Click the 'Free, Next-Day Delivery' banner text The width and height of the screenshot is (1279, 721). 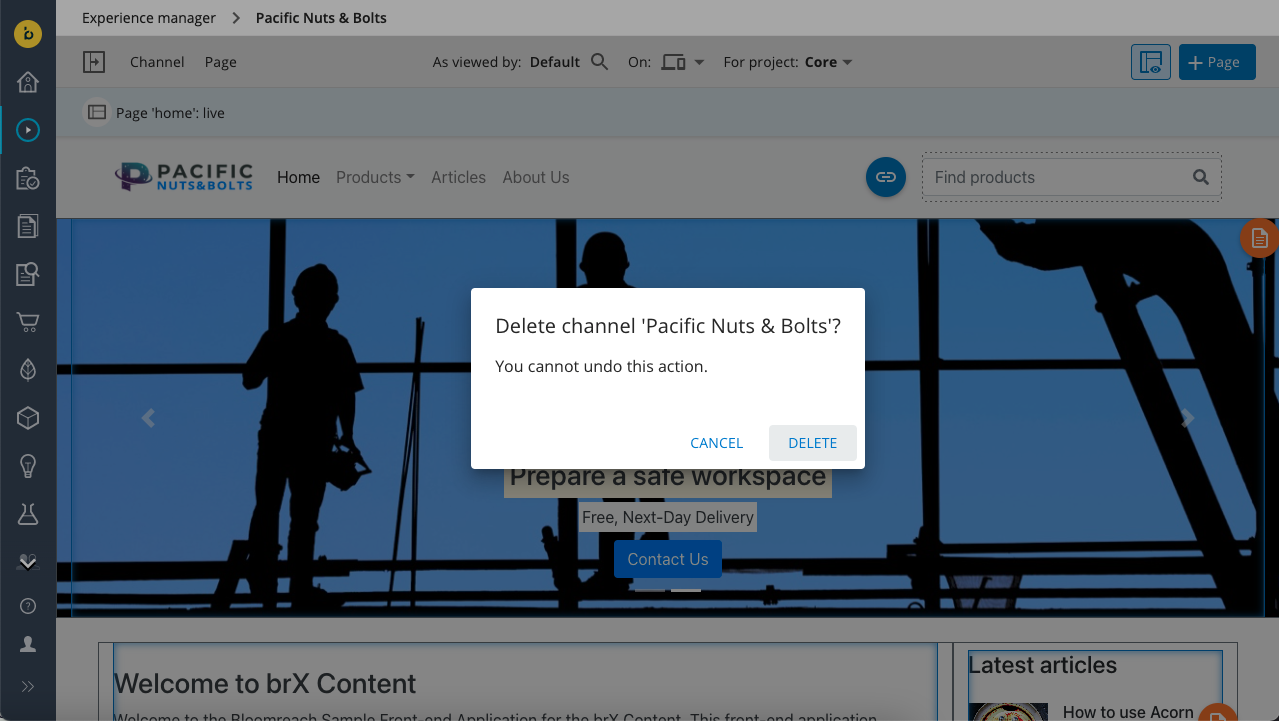668,517
